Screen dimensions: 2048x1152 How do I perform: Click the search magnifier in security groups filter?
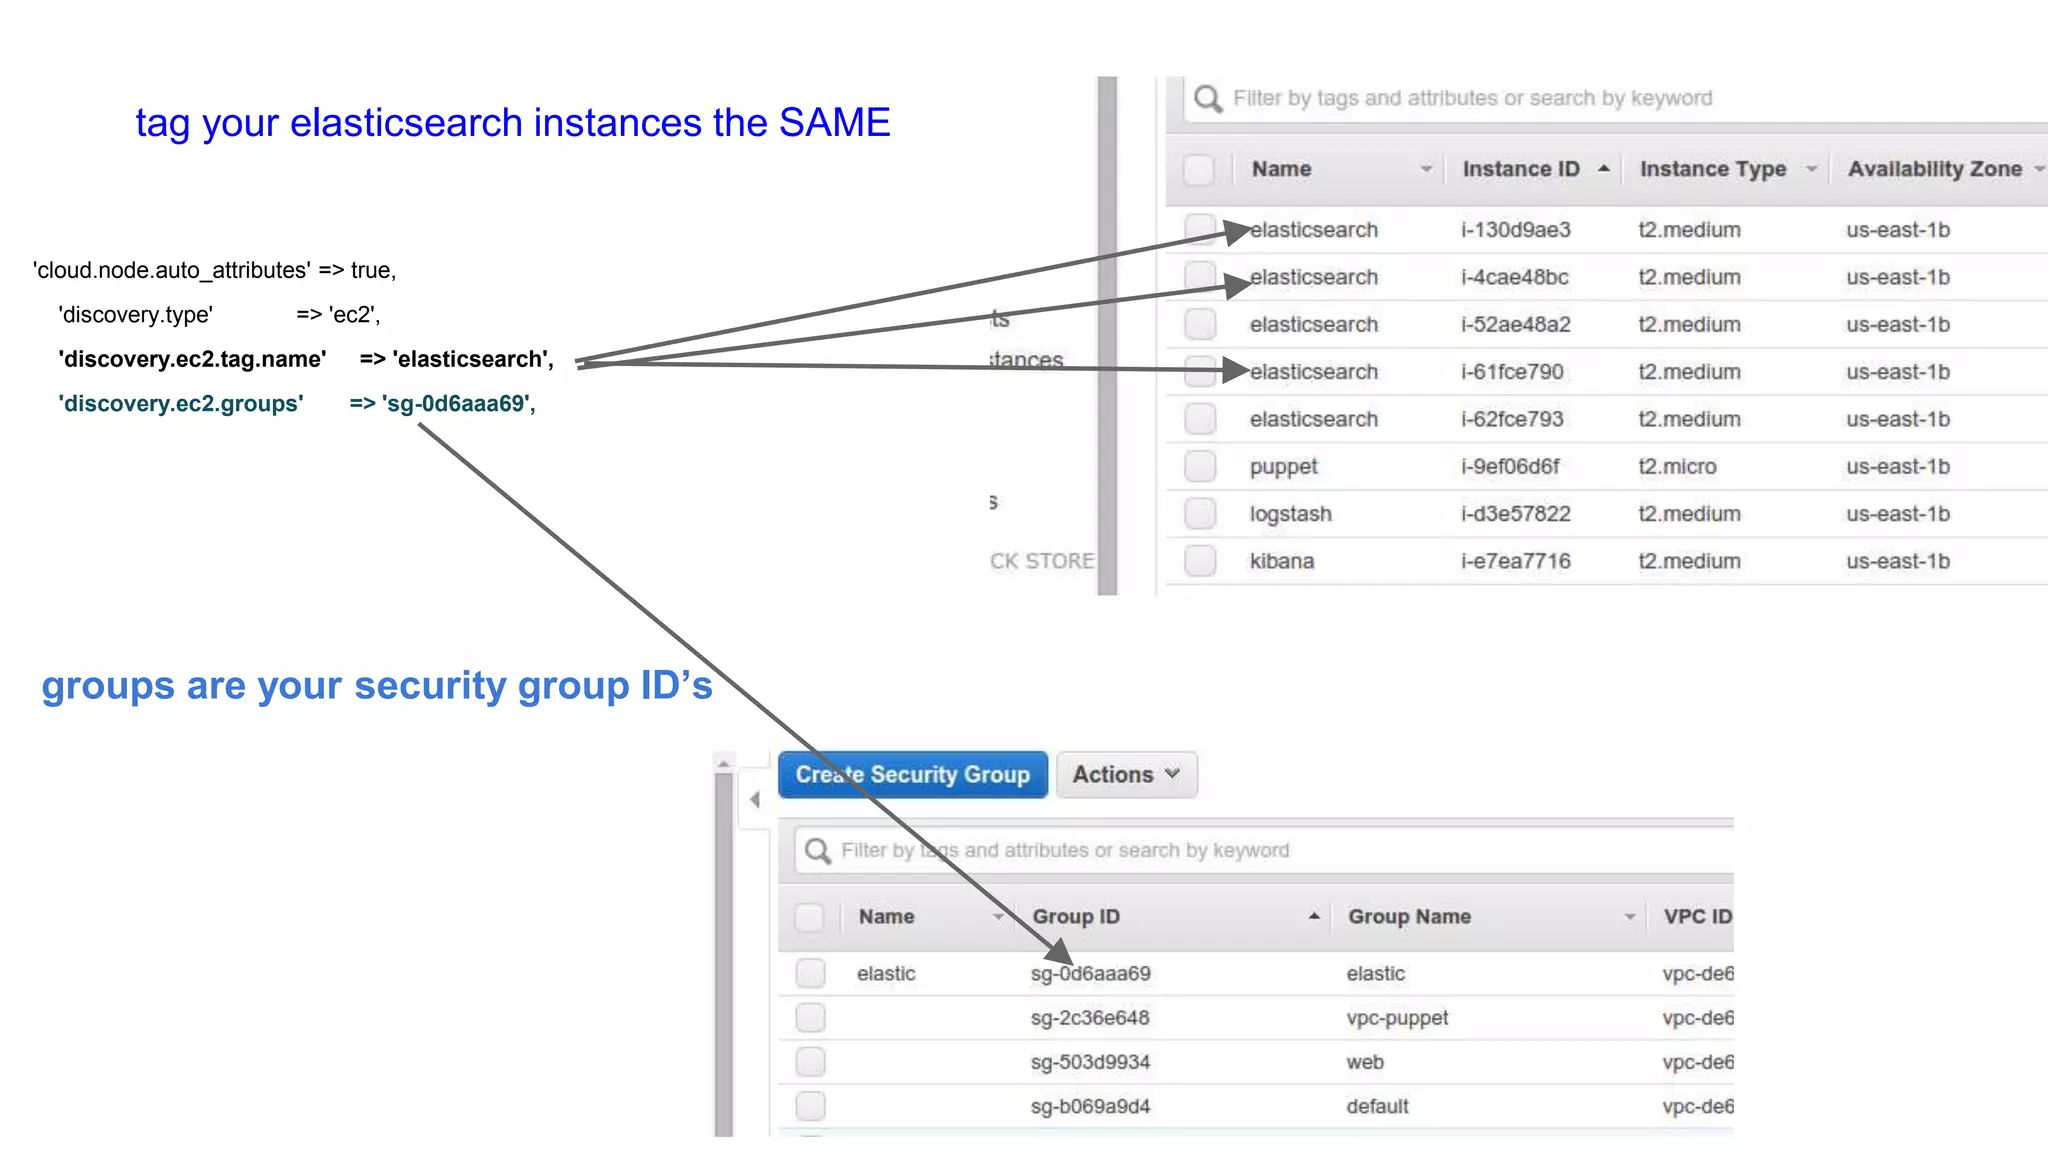pyautogui.click(x=818, y=851)
